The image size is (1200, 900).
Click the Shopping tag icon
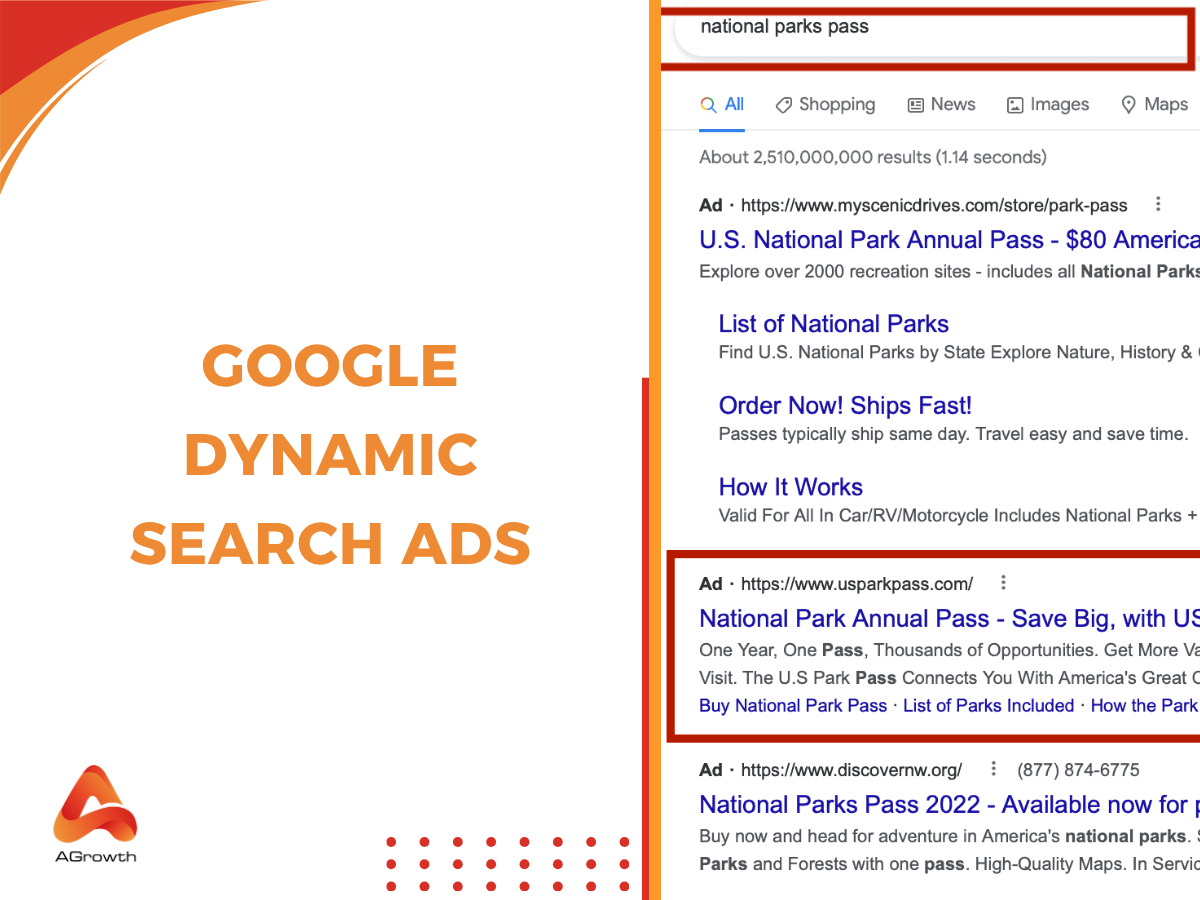(784, 105)
